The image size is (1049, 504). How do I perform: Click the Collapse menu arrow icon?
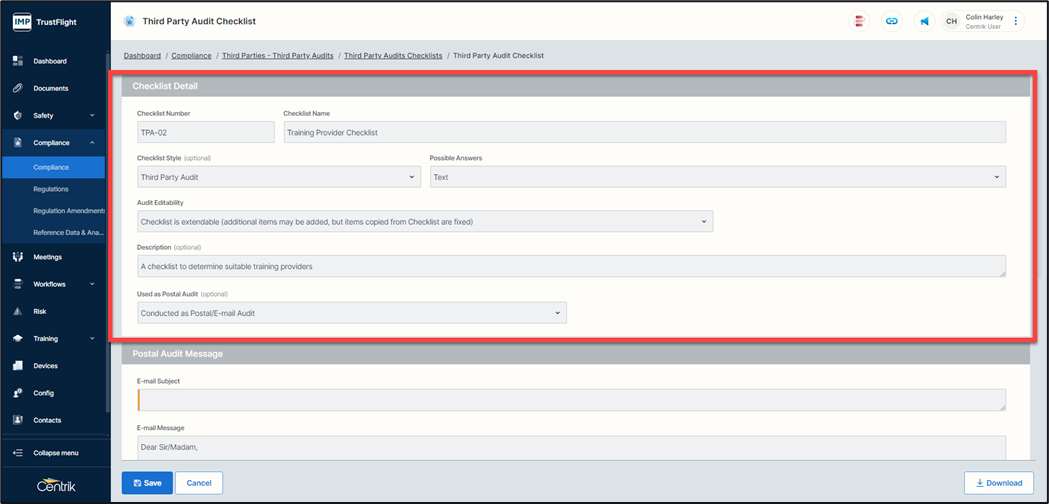18,453
